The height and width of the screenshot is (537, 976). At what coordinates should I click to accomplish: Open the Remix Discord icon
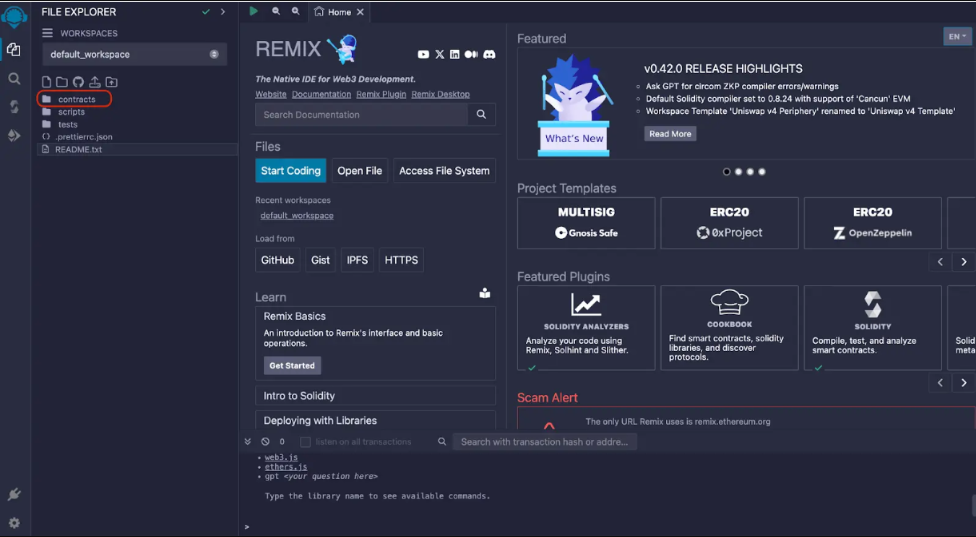click(x=489, y=55)
